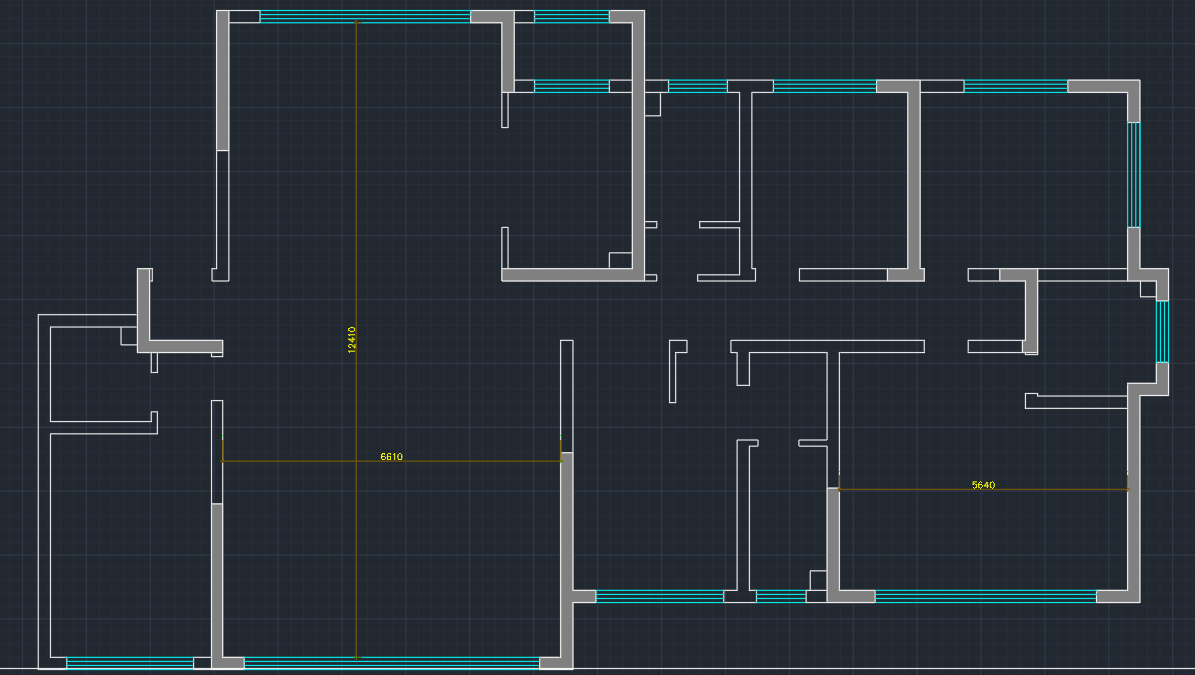Select the 12410 vertical dimension text

(x=351, y=339)
